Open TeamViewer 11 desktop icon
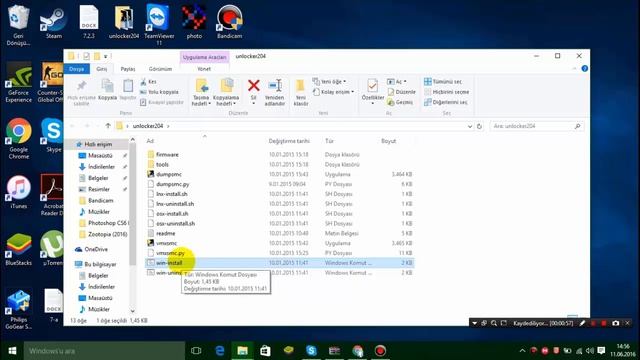This screenshot has width=640, height=360. coord(159,24)
